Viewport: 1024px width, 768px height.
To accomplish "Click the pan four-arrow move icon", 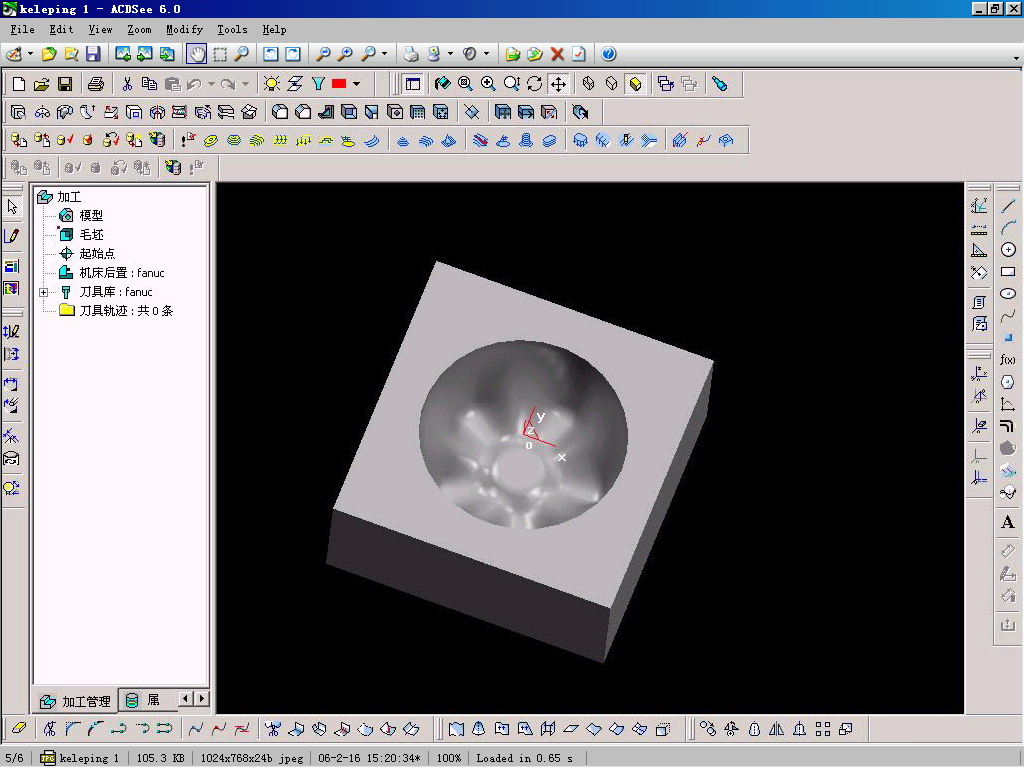I will click(x=558, y=84).
